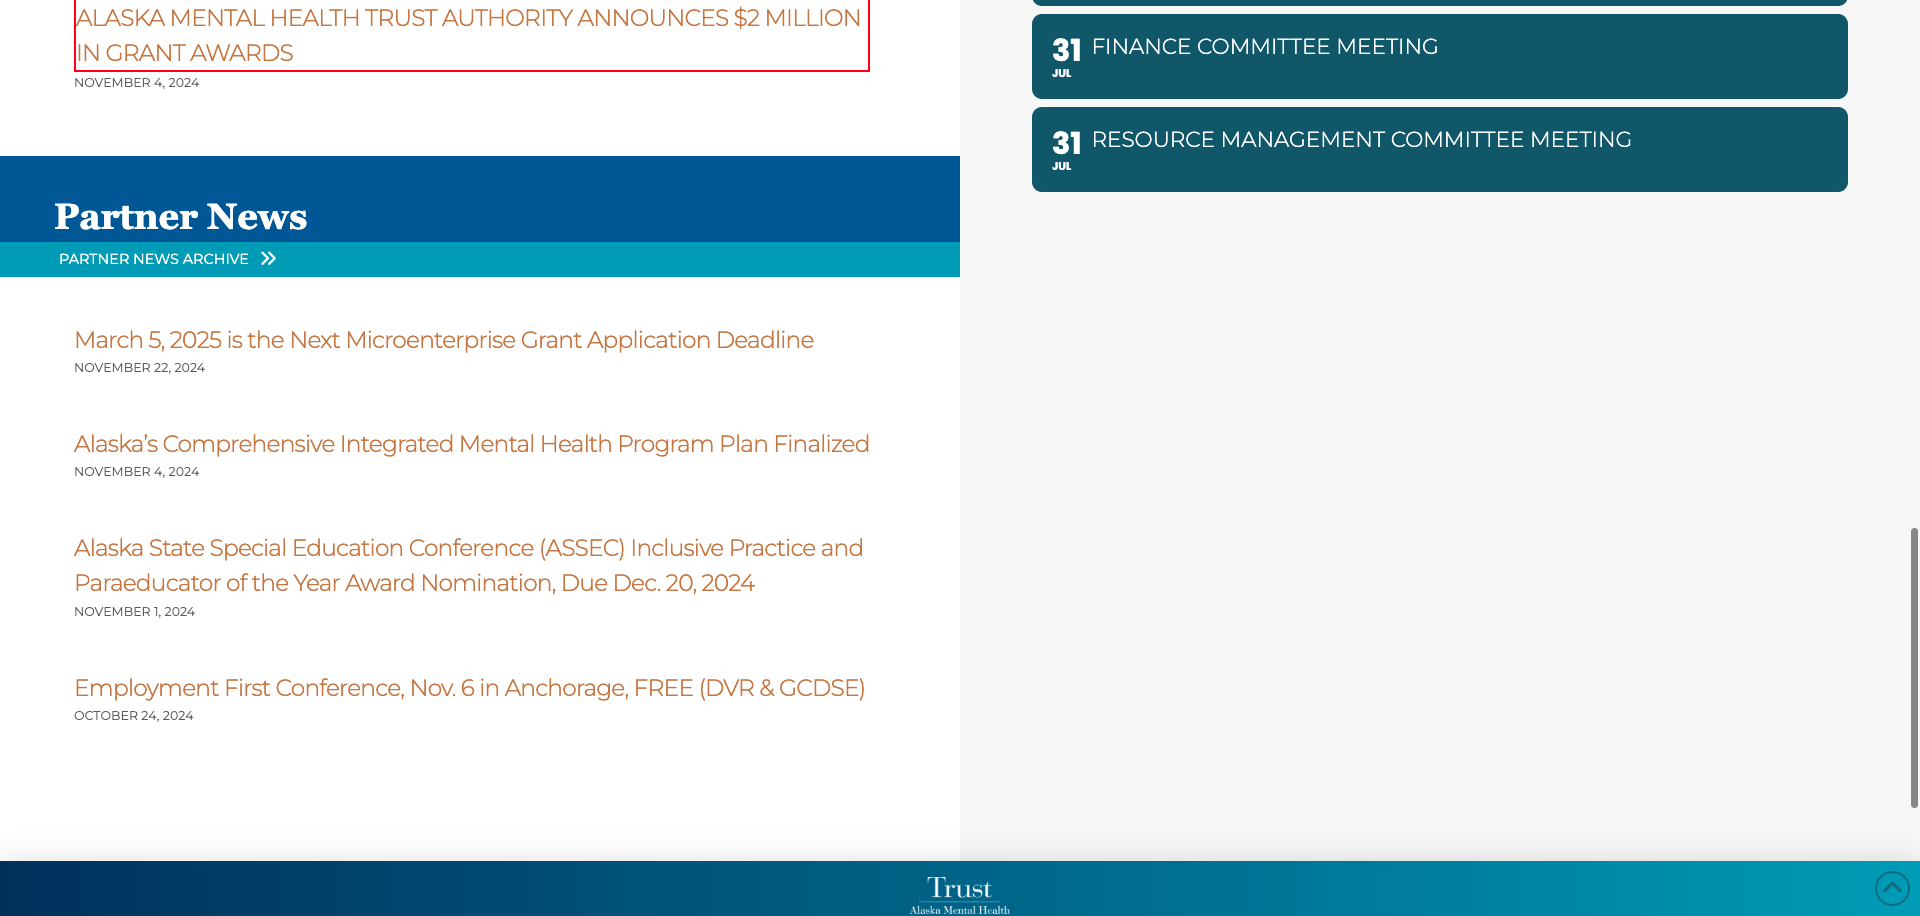Click the Partner News section heading
This screenshot has height=916, width=1920.
181,216
